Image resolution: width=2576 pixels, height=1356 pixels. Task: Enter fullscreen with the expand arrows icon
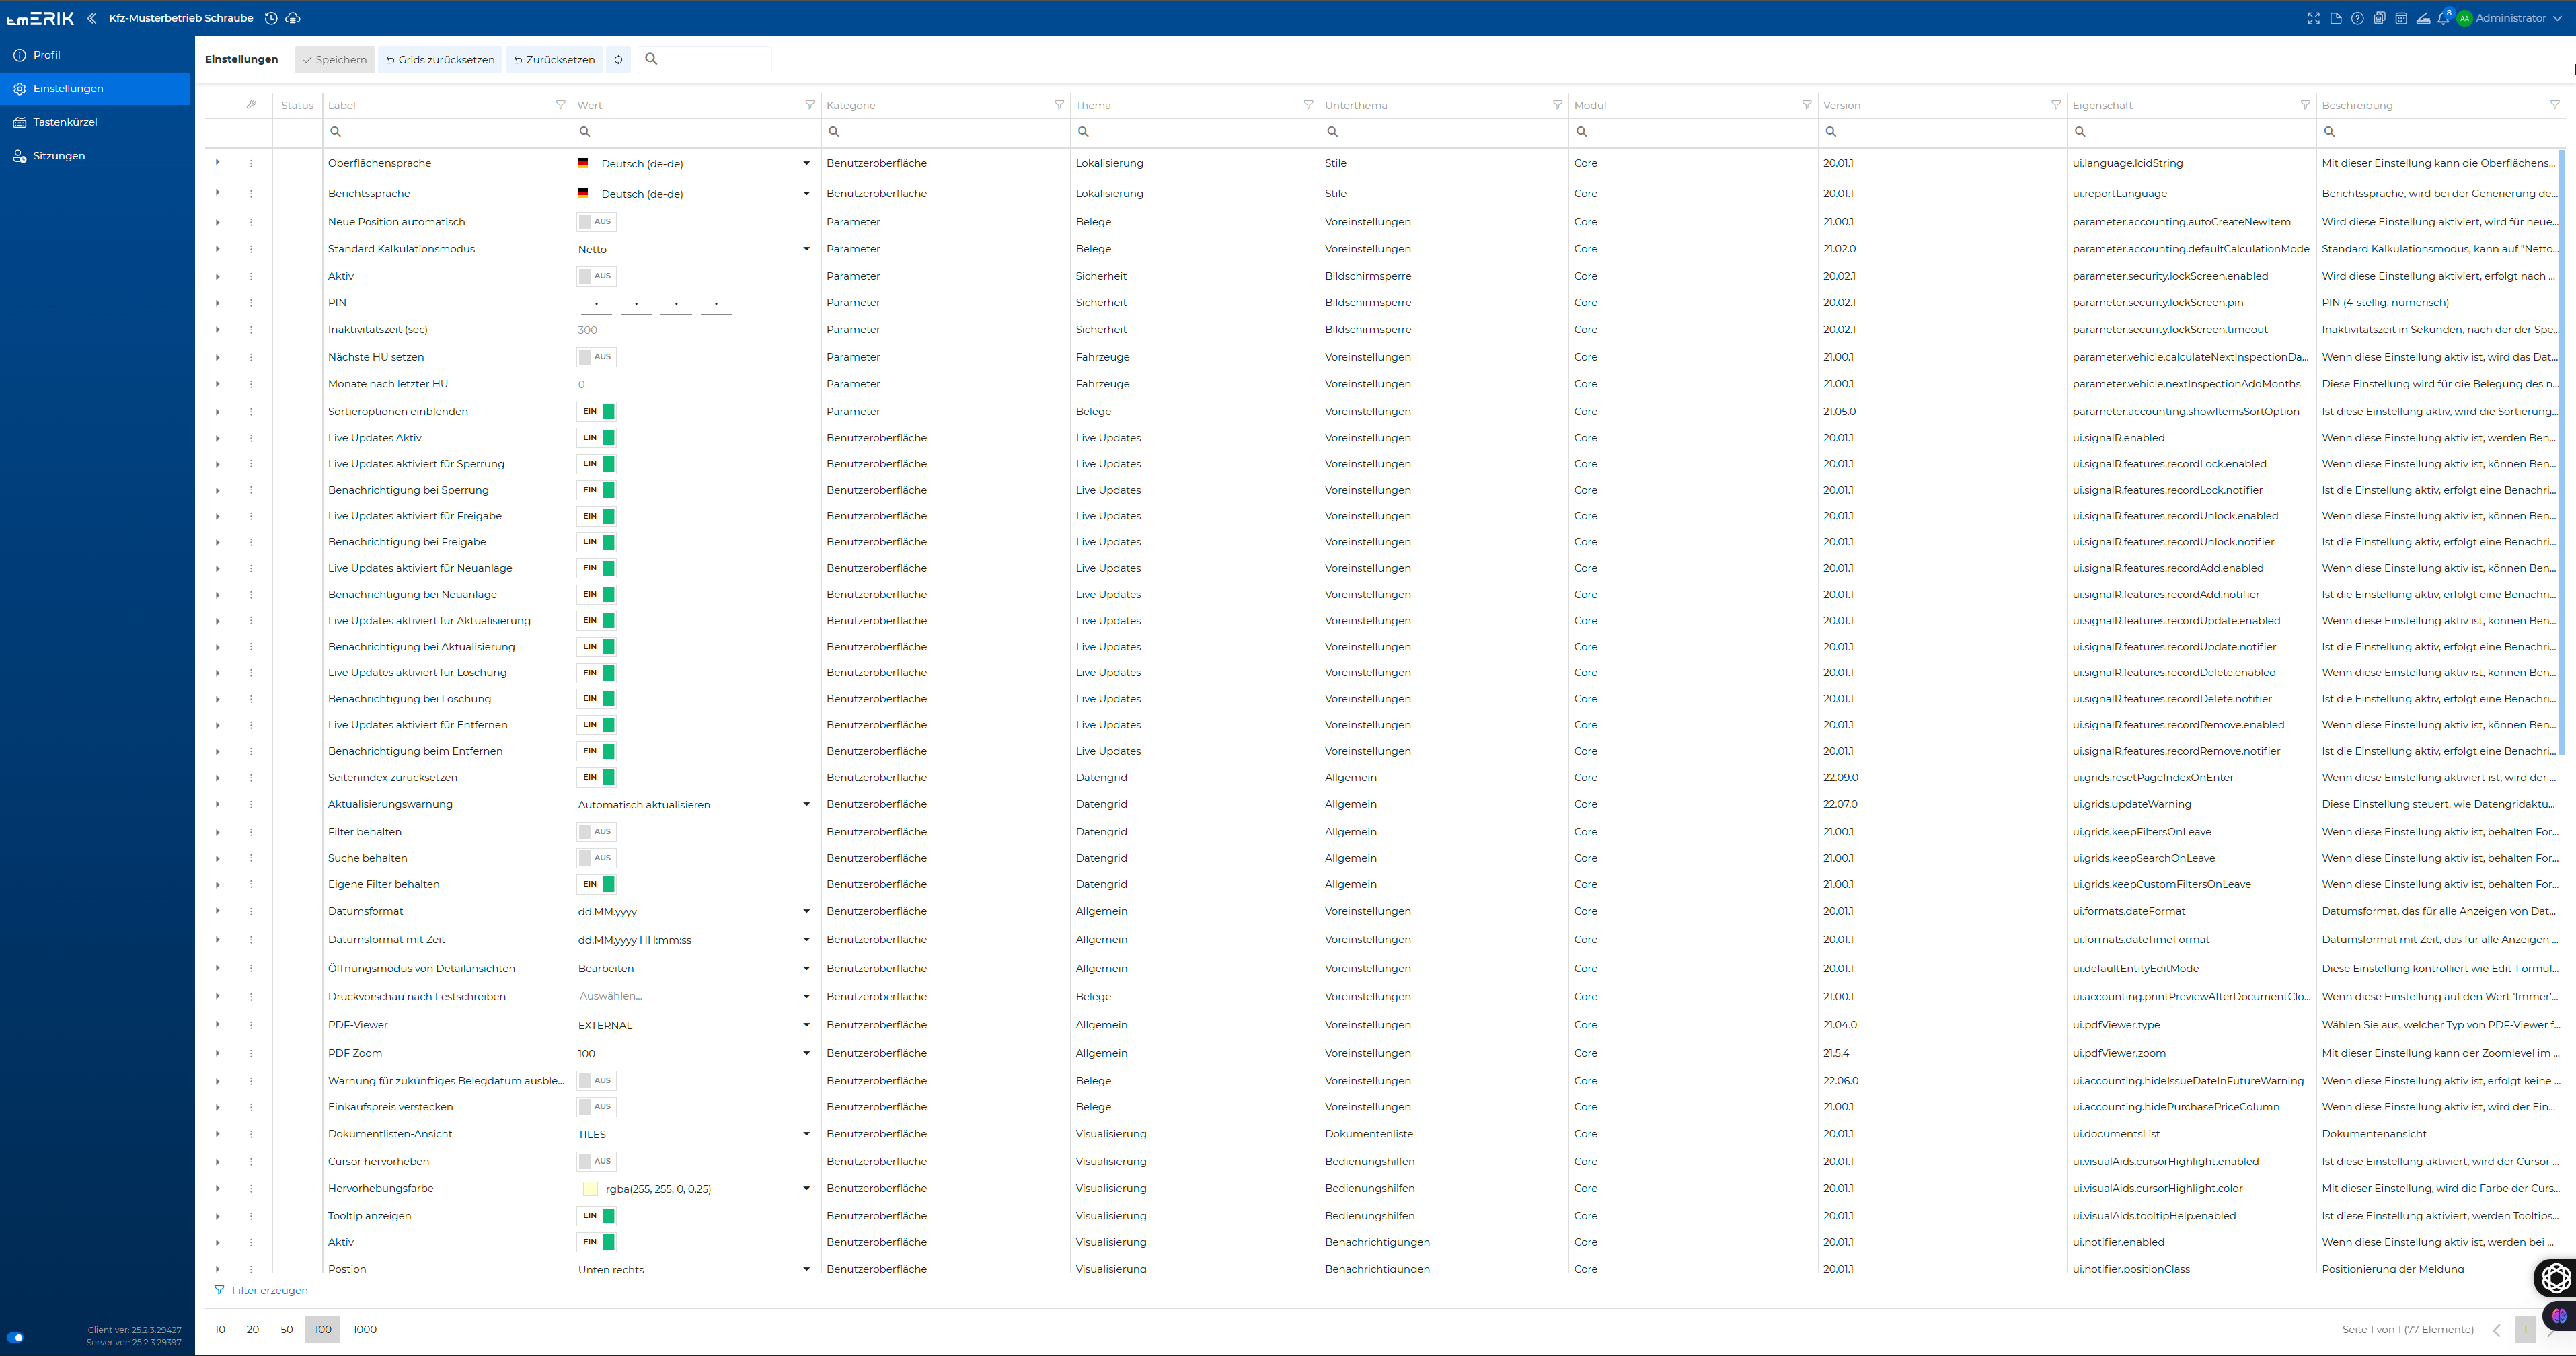2314,18
